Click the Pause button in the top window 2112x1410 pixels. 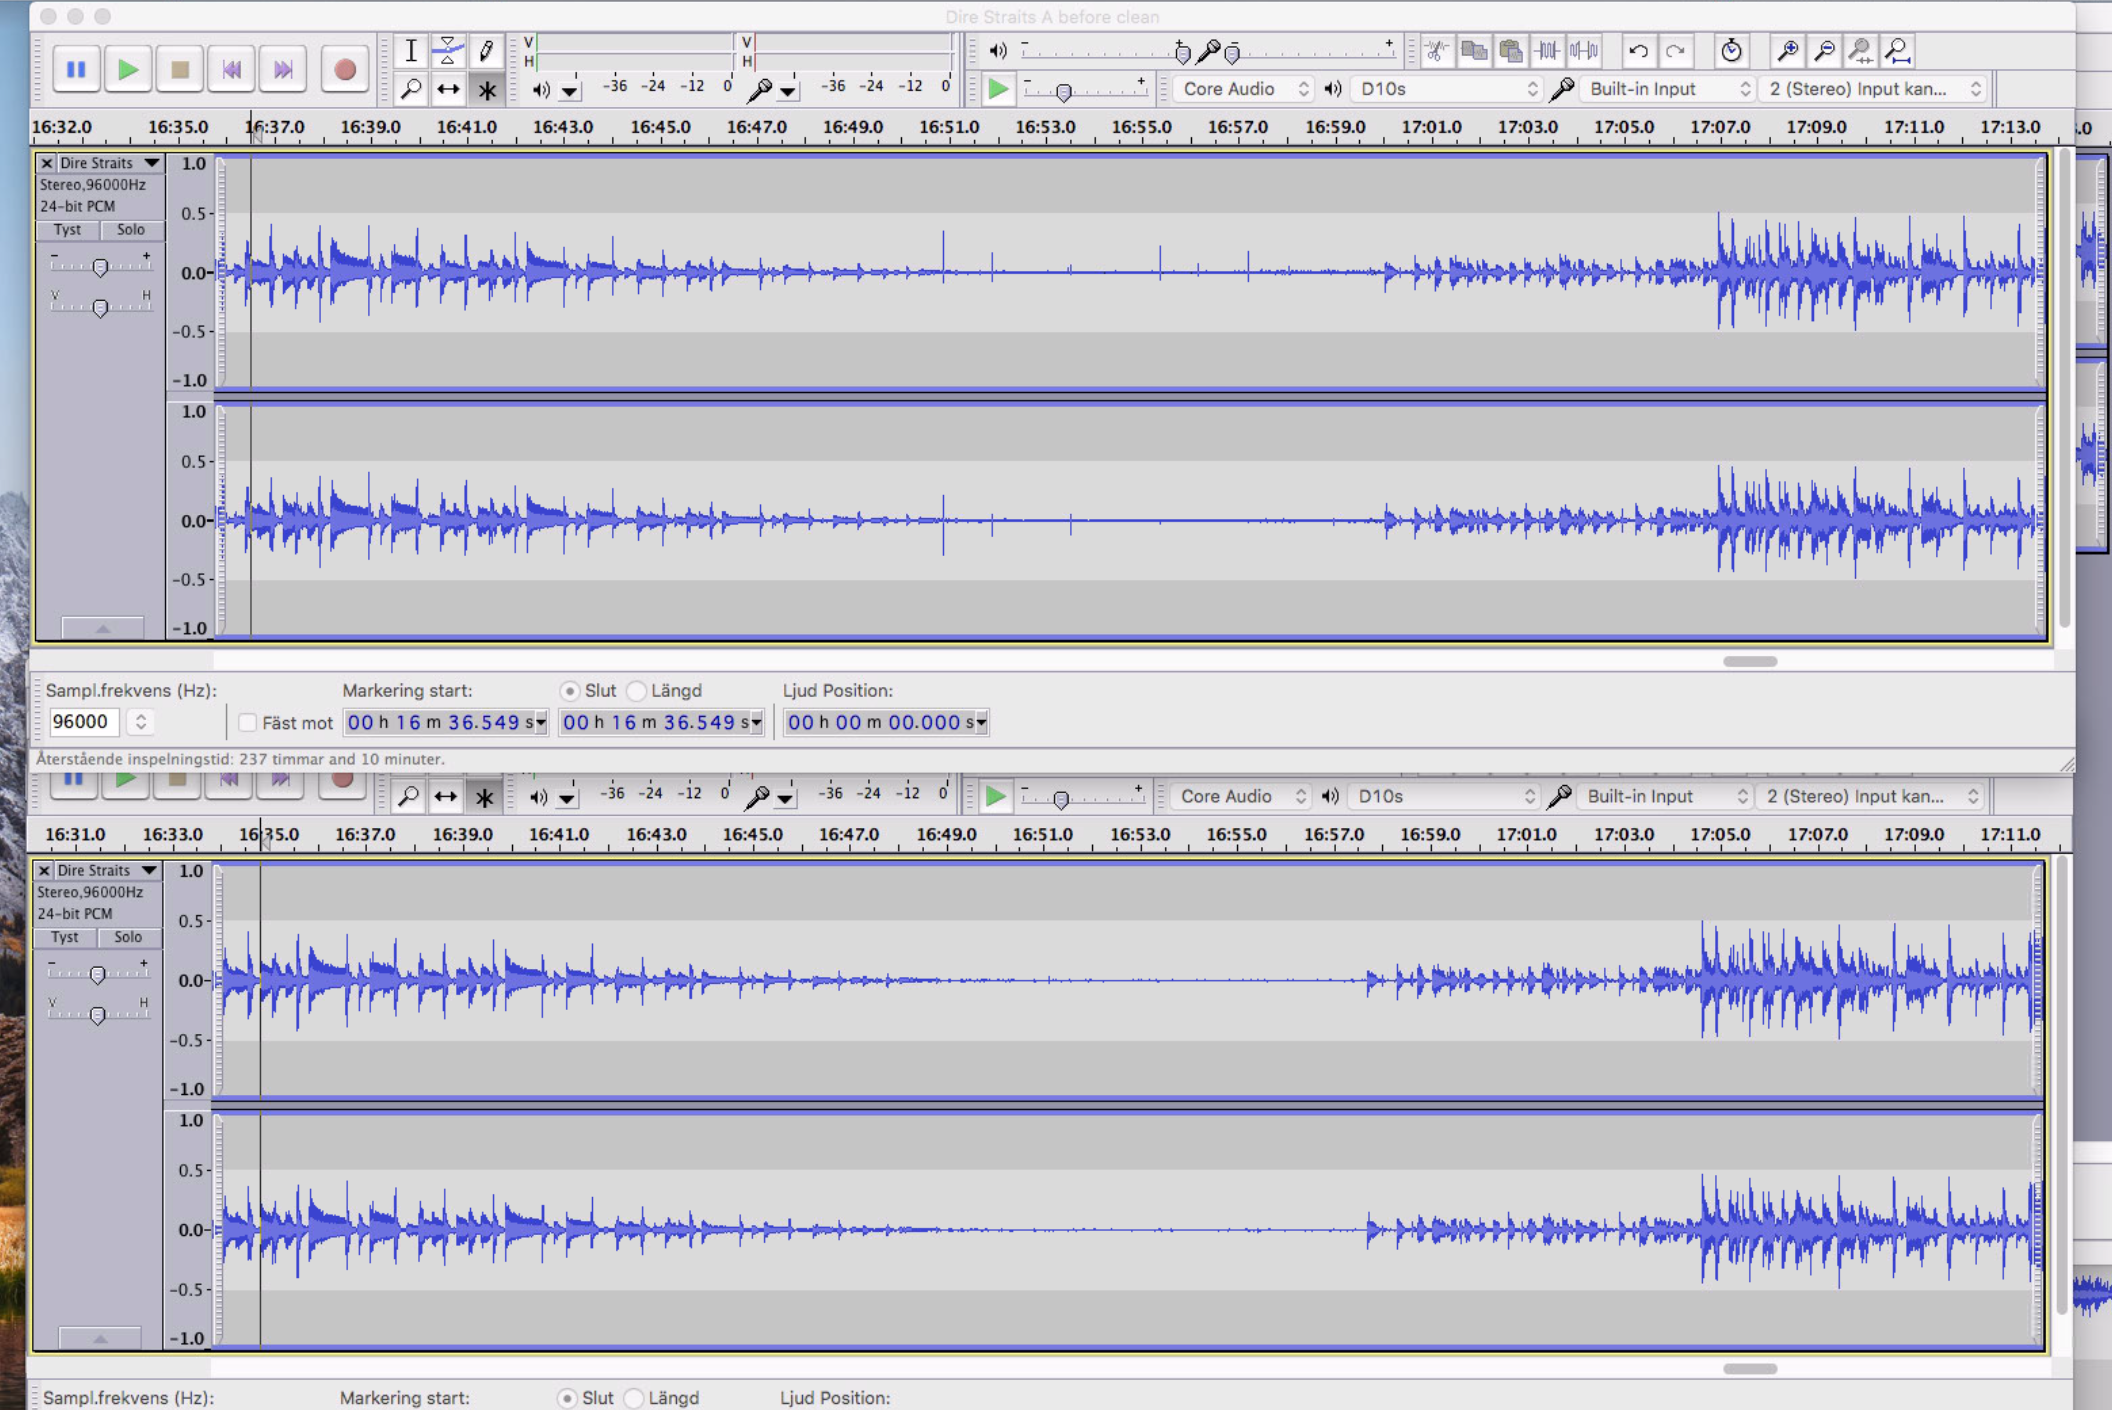click(x=76, y=69)
